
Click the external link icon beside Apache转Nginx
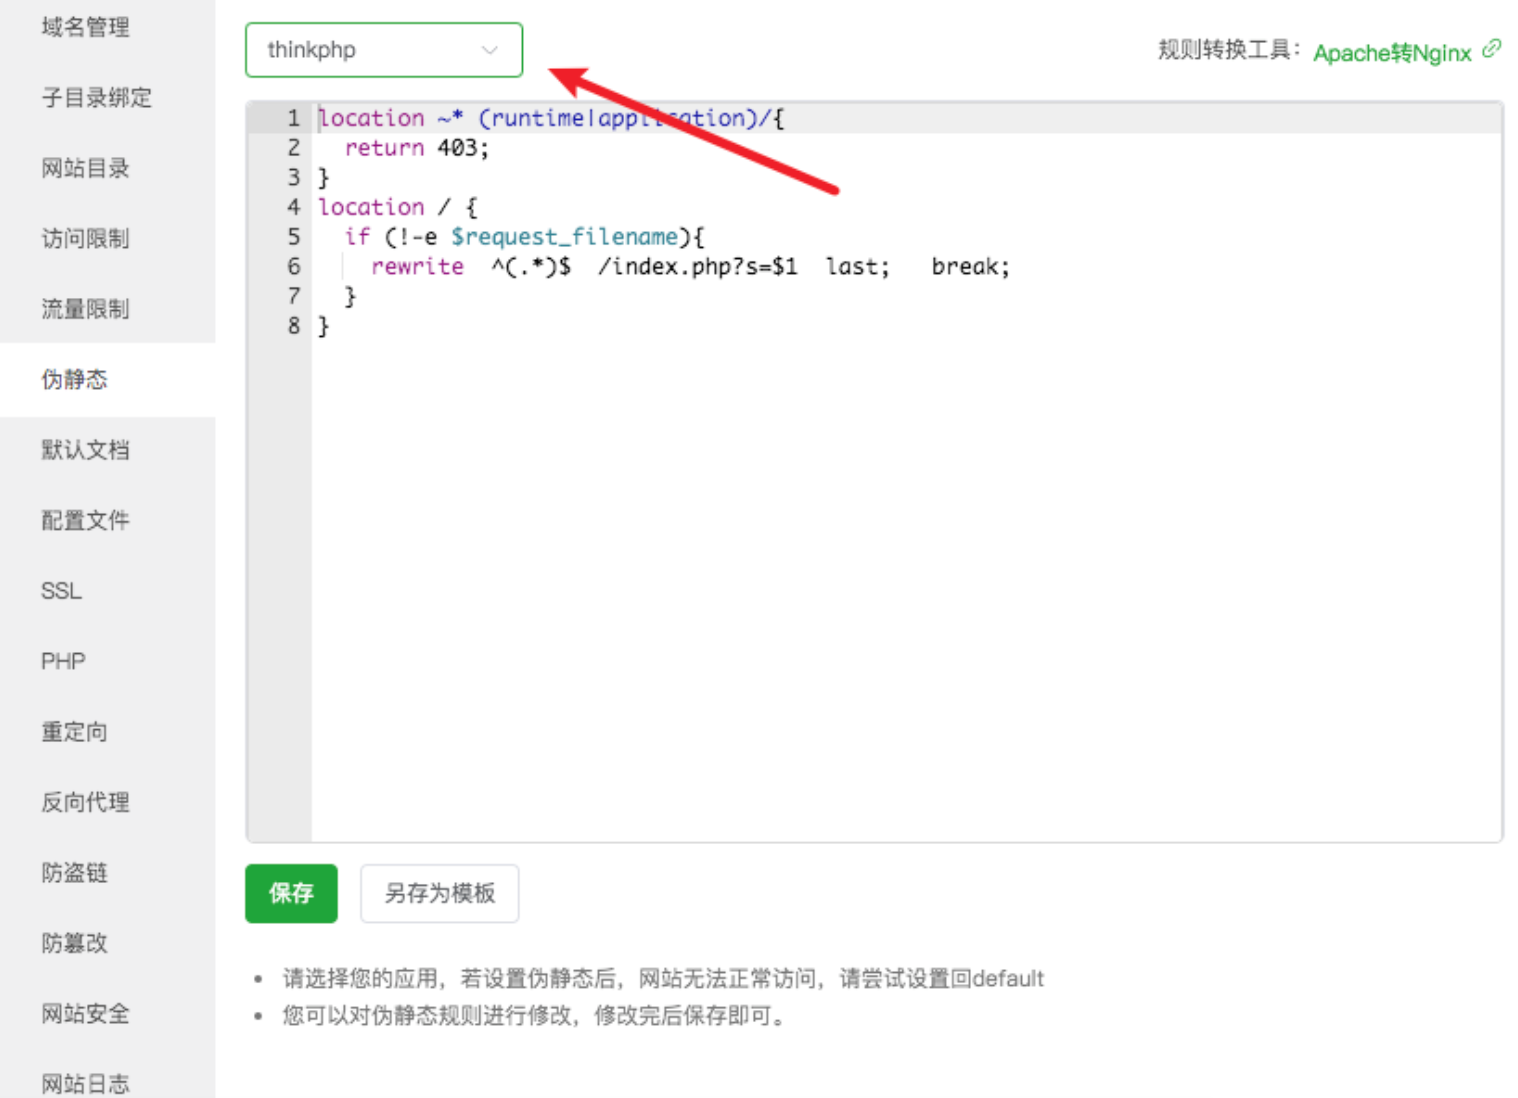1491,49
